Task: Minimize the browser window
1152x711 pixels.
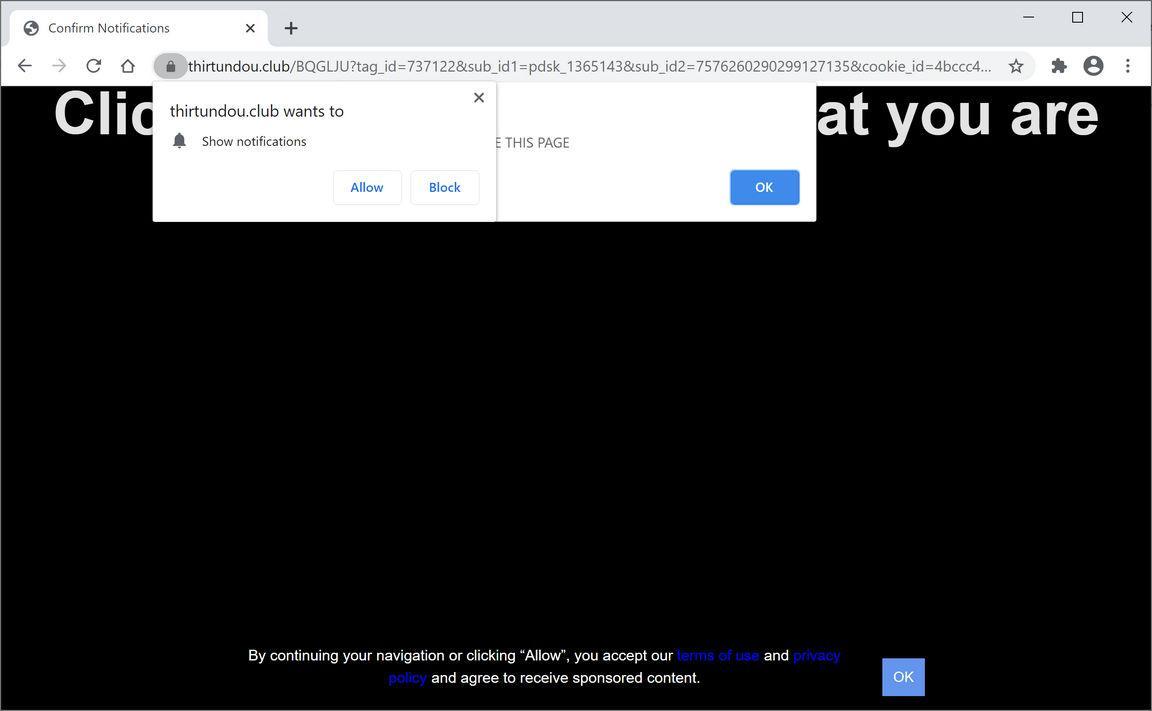Action: (x=1029, y=17)
